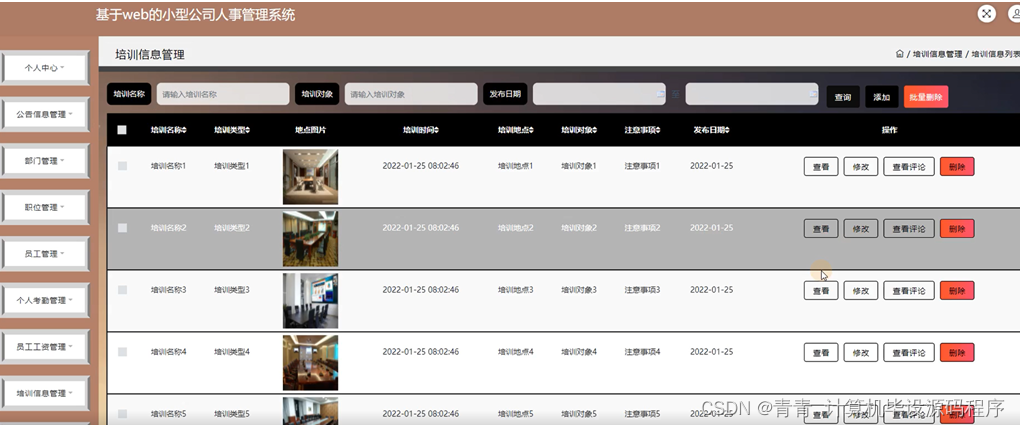Click 修改 button for 培训名称1 row
The width and height of the screenshot is (1020, 427).
(861, 167)
